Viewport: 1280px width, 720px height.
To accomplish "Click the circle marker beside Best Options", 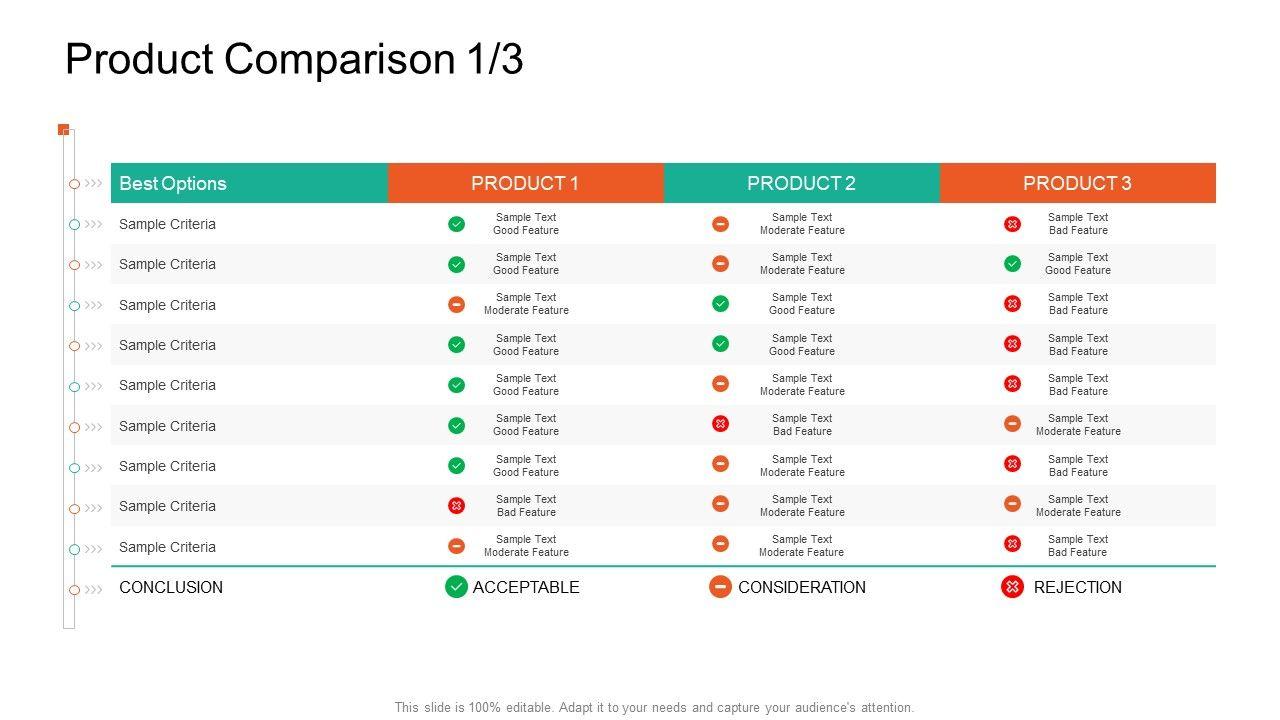I will click(x=74, y=184).
